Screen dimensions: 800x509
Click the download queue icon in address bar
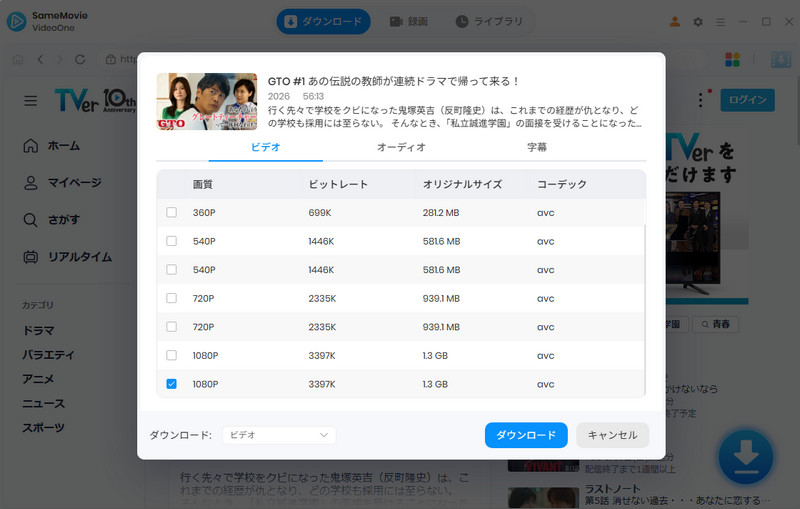781,60
